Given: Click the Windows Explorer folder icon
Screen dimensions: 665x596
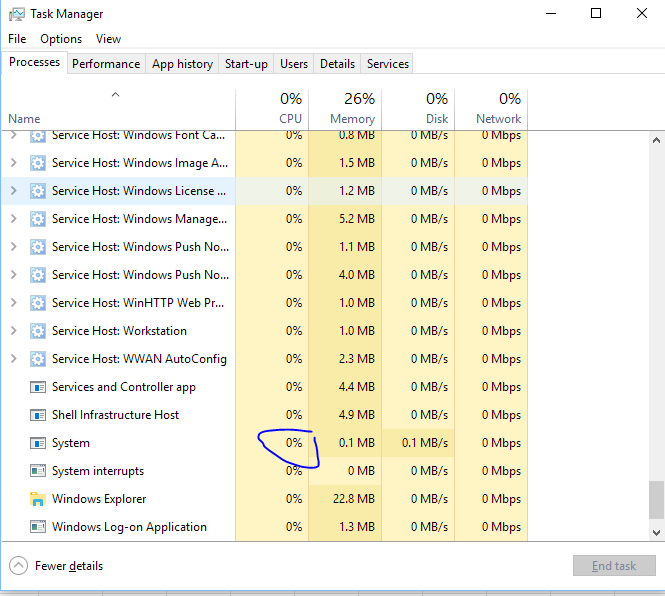Looking at the screenshot, I should point(38,499).
